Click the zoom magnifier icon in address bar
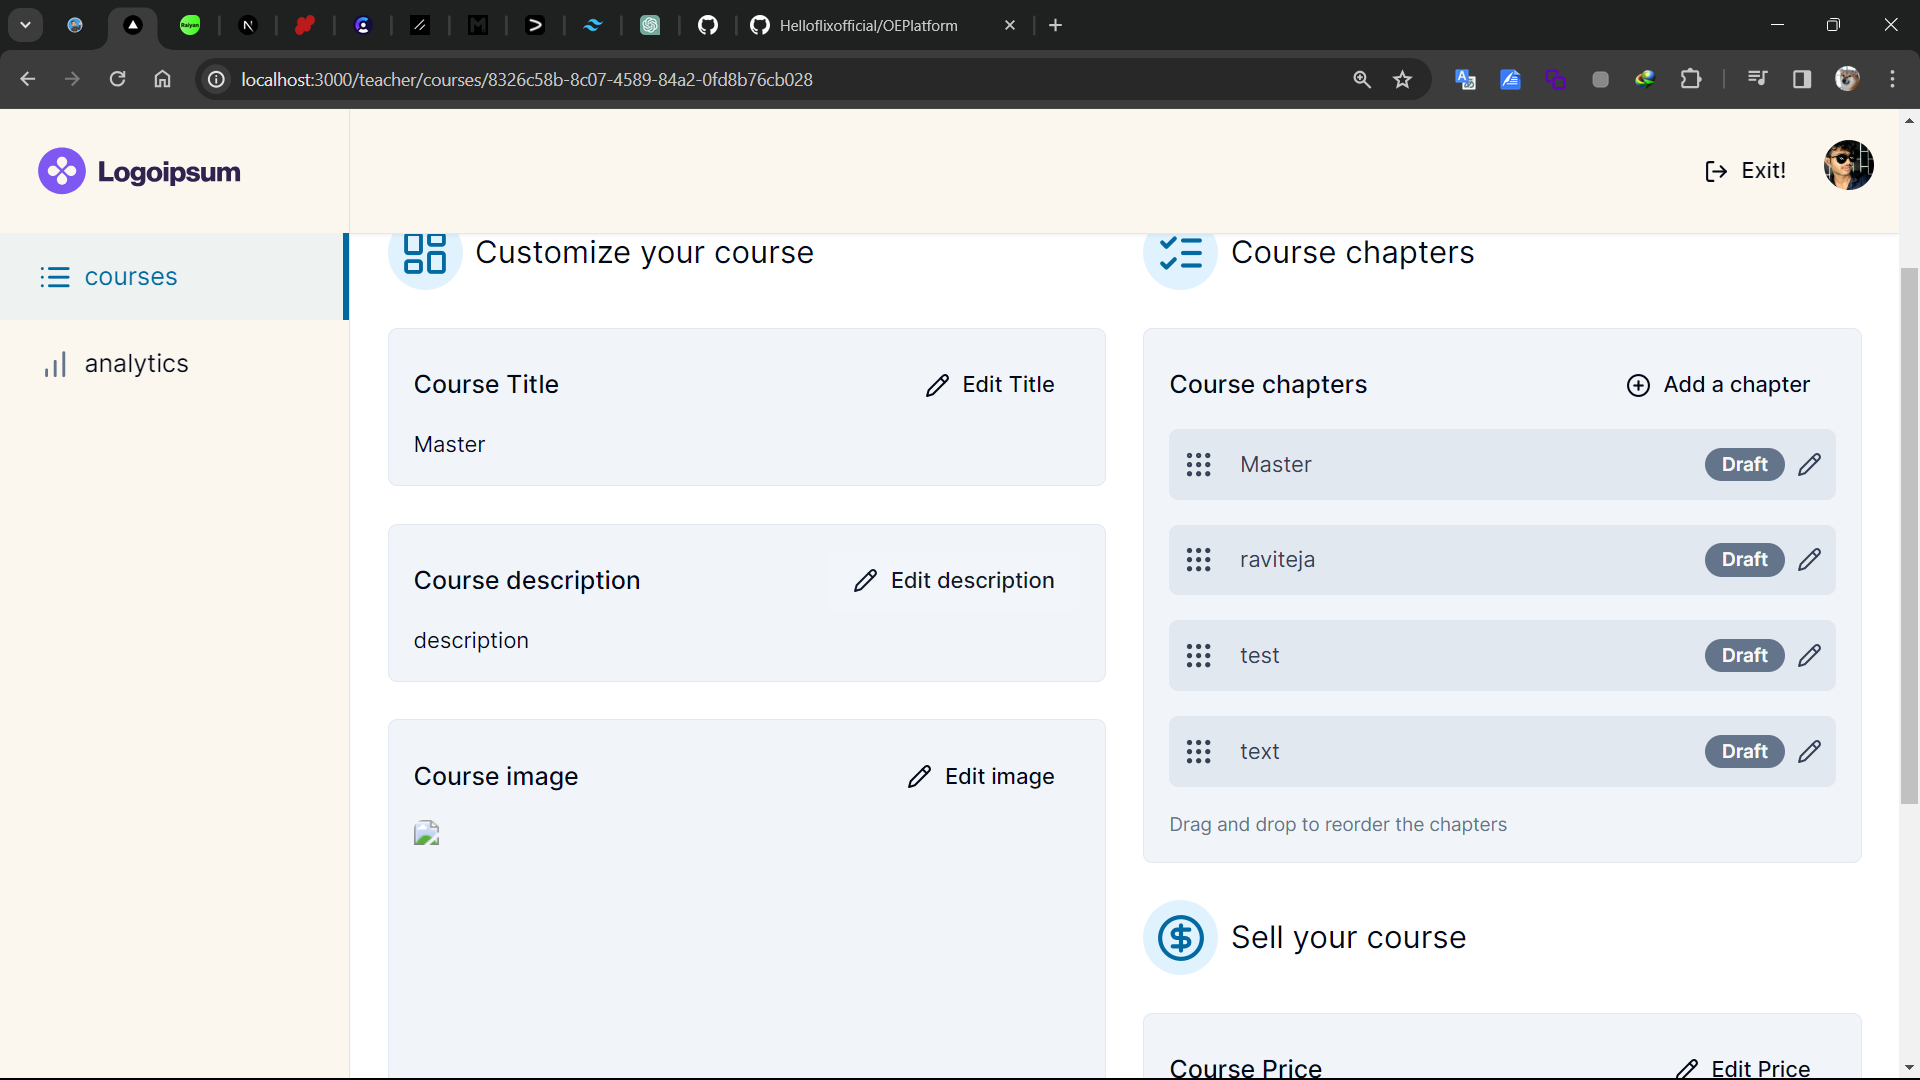The height and width of the screenshot is (1080, 1920). (1361, 80)
